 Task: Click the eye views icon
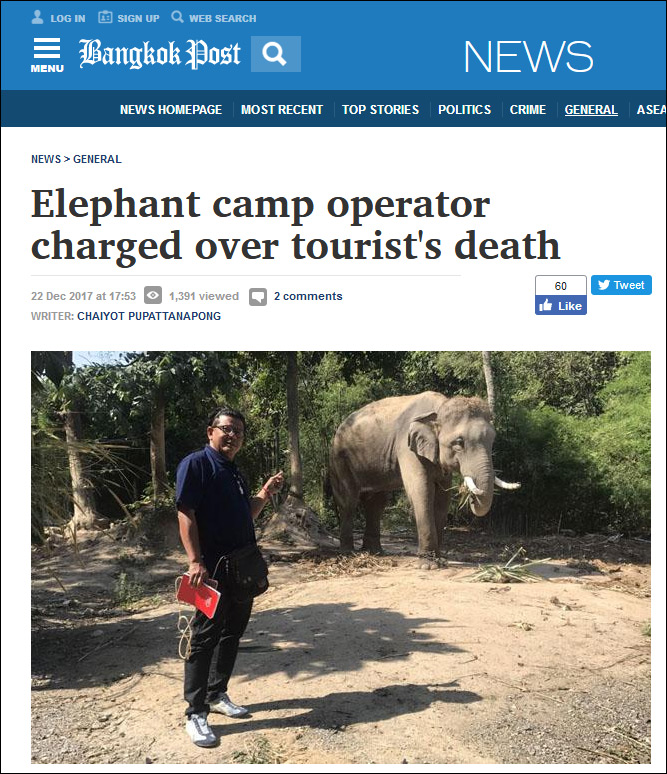(153, 296)
